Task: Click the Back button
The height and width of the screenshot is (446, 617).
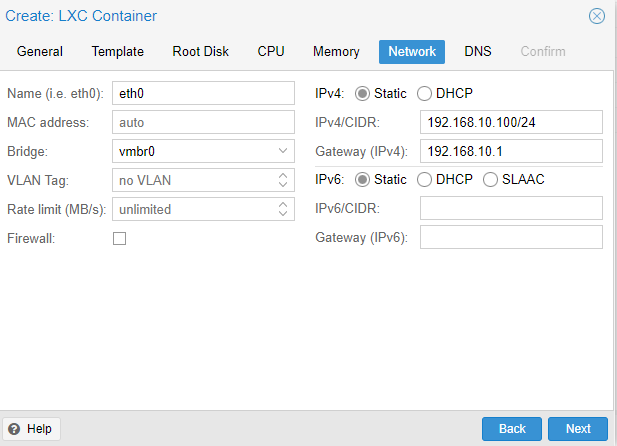Action: 512,429
